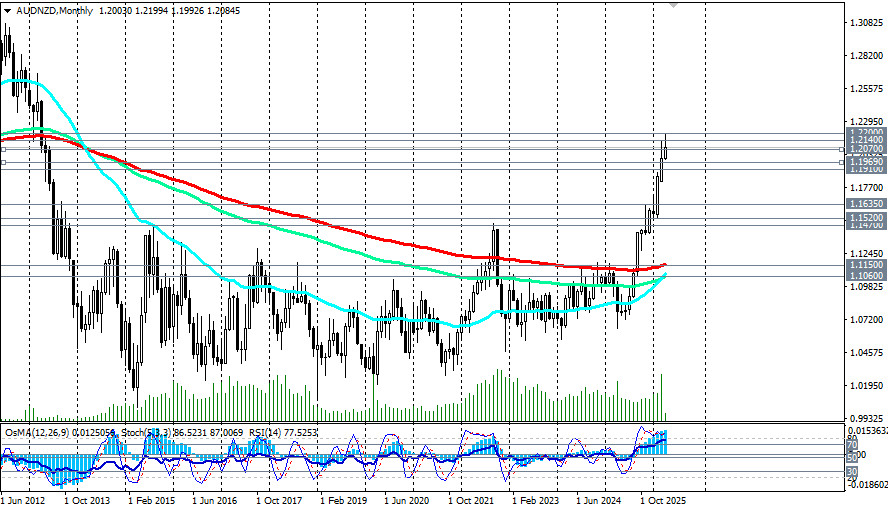Click the 1.22950 price axis label
This screenshot has height=510, width=888.
[866, 122]
